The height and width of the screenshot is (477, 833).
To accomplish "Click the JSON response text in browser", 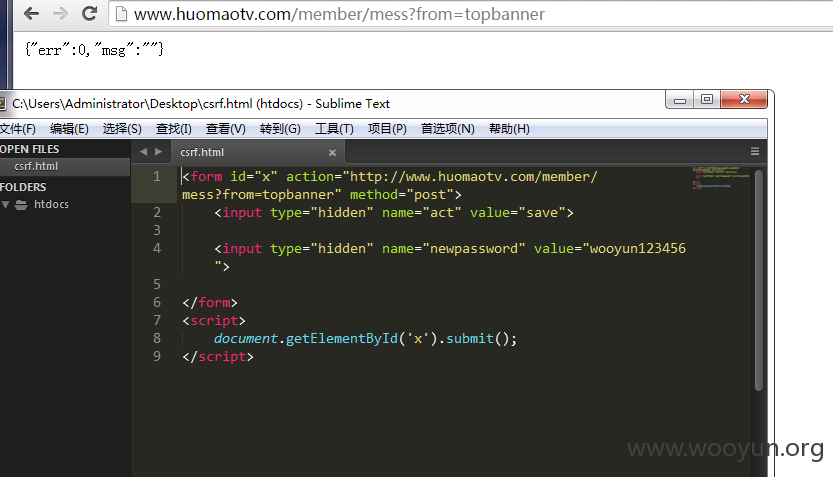I will (94, 50).
